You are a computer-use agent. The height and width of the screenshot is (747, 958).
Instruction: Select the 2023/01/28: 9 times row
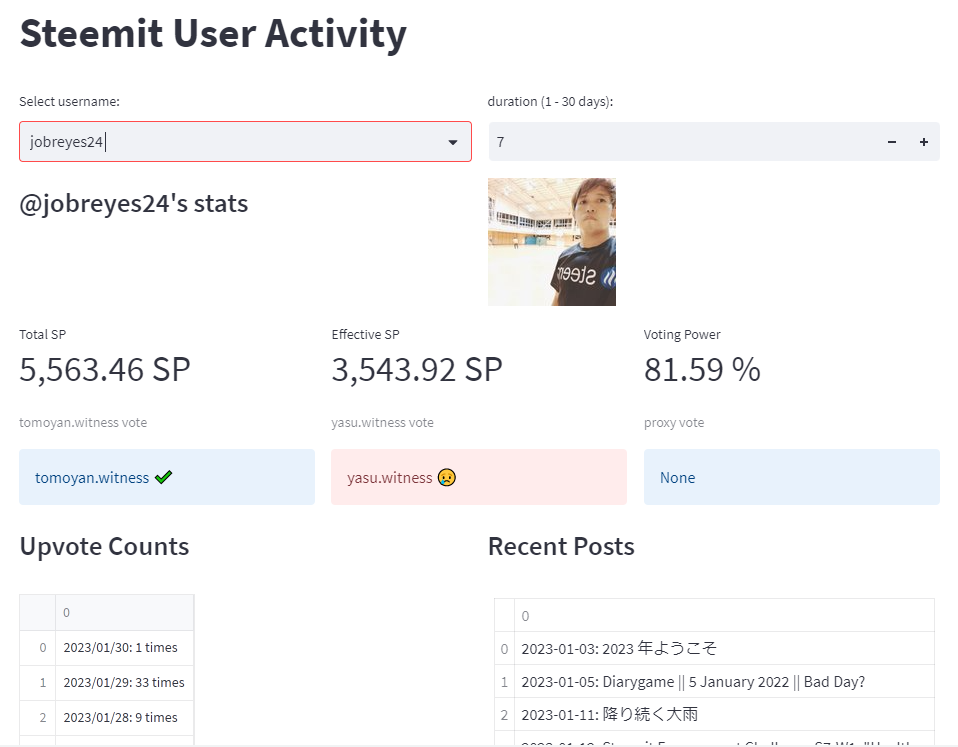[121, 718]
